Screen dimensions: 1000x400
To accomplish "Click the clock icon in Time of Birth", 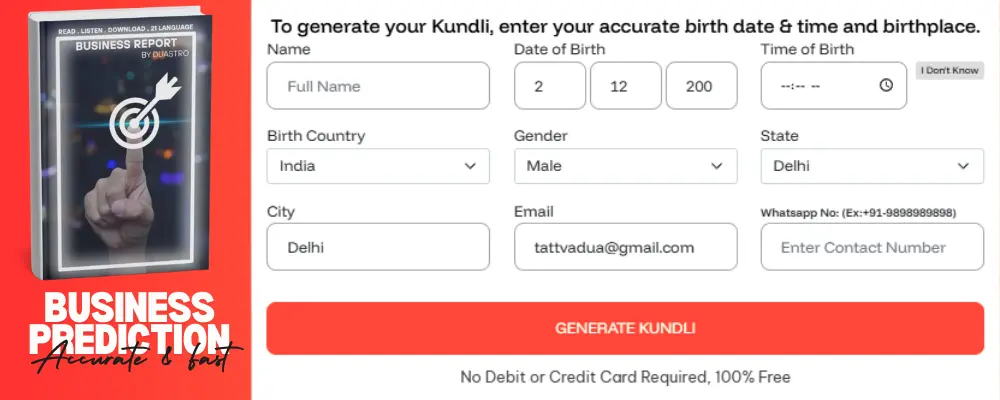I will [x=886, y=86].
